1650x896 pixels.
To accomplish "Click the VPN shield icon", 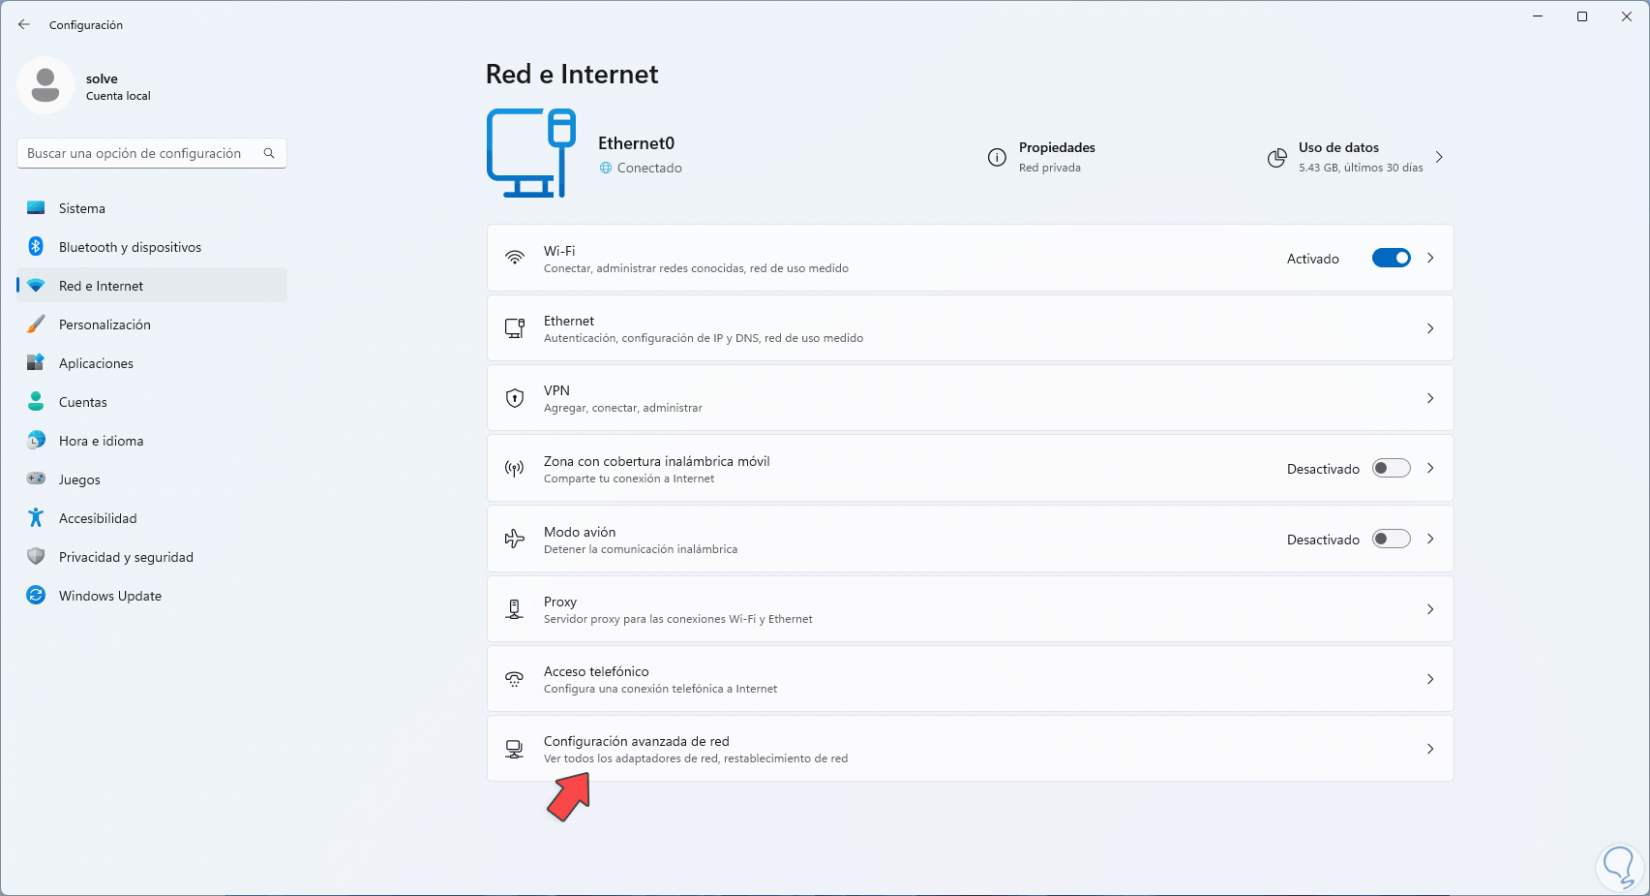I will pos(515,398).
